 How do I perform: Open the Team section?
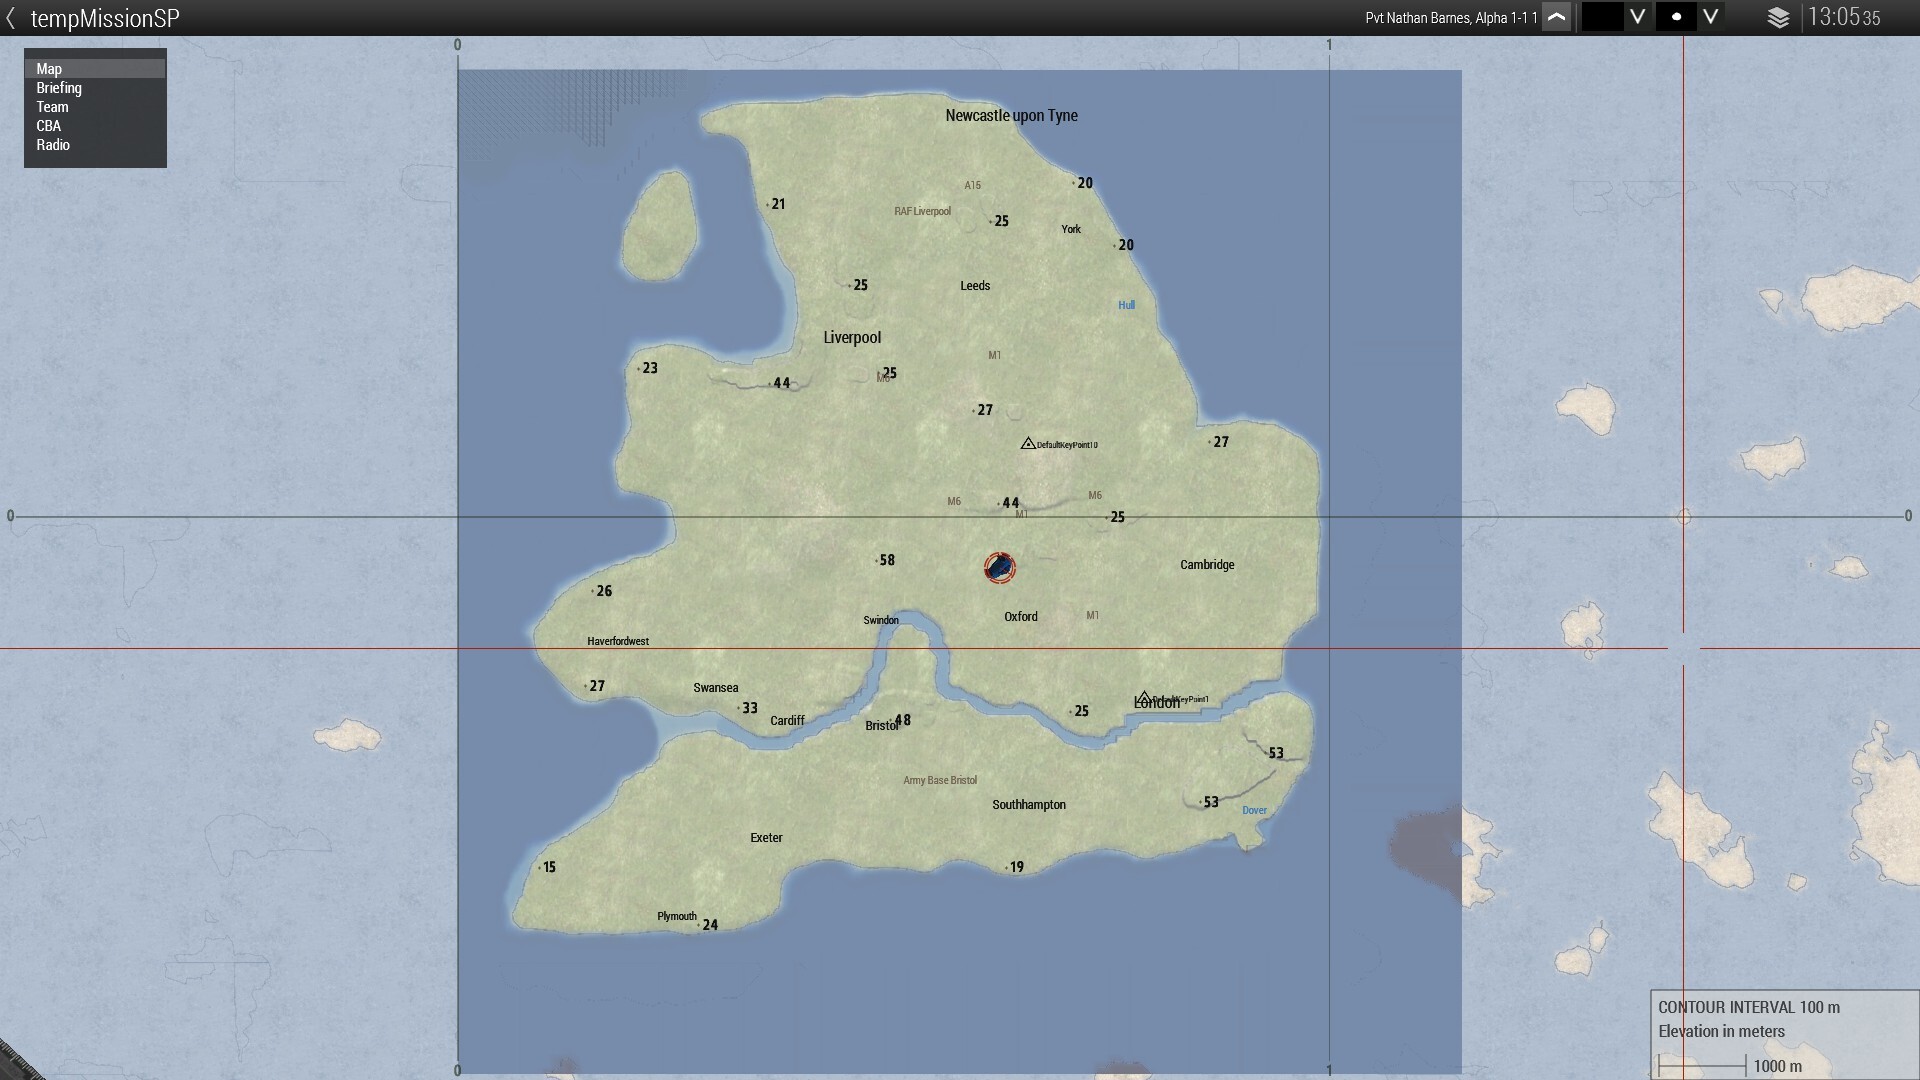point(52,107)
